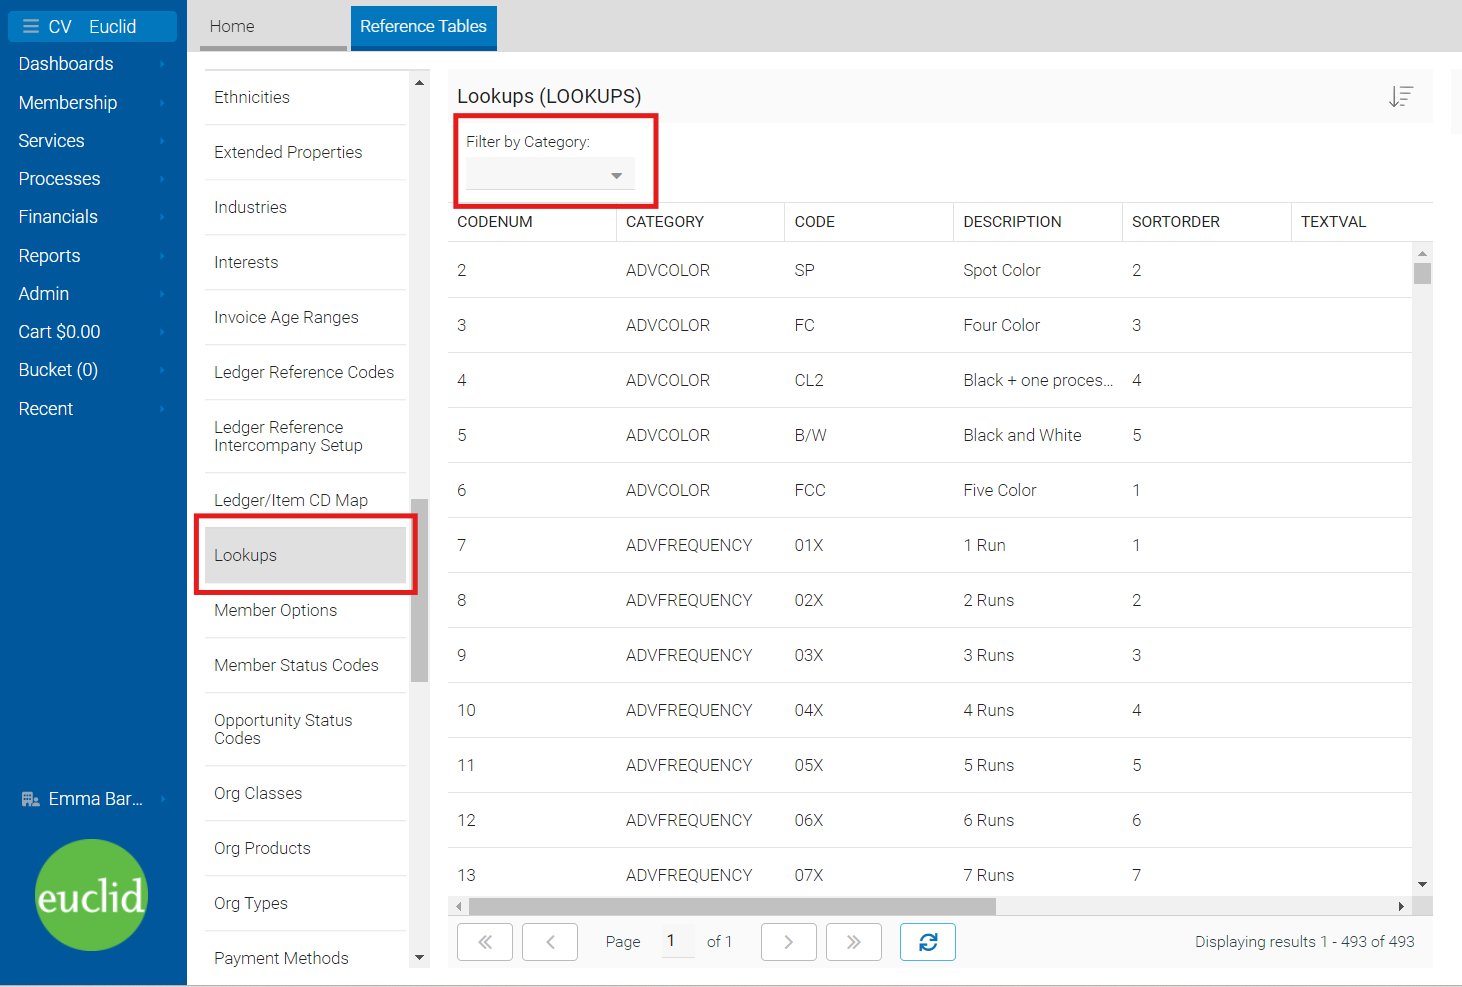Select the 'Five Color' description cell
This screenshot has height=987, width=1462.
coord(1038,490)
